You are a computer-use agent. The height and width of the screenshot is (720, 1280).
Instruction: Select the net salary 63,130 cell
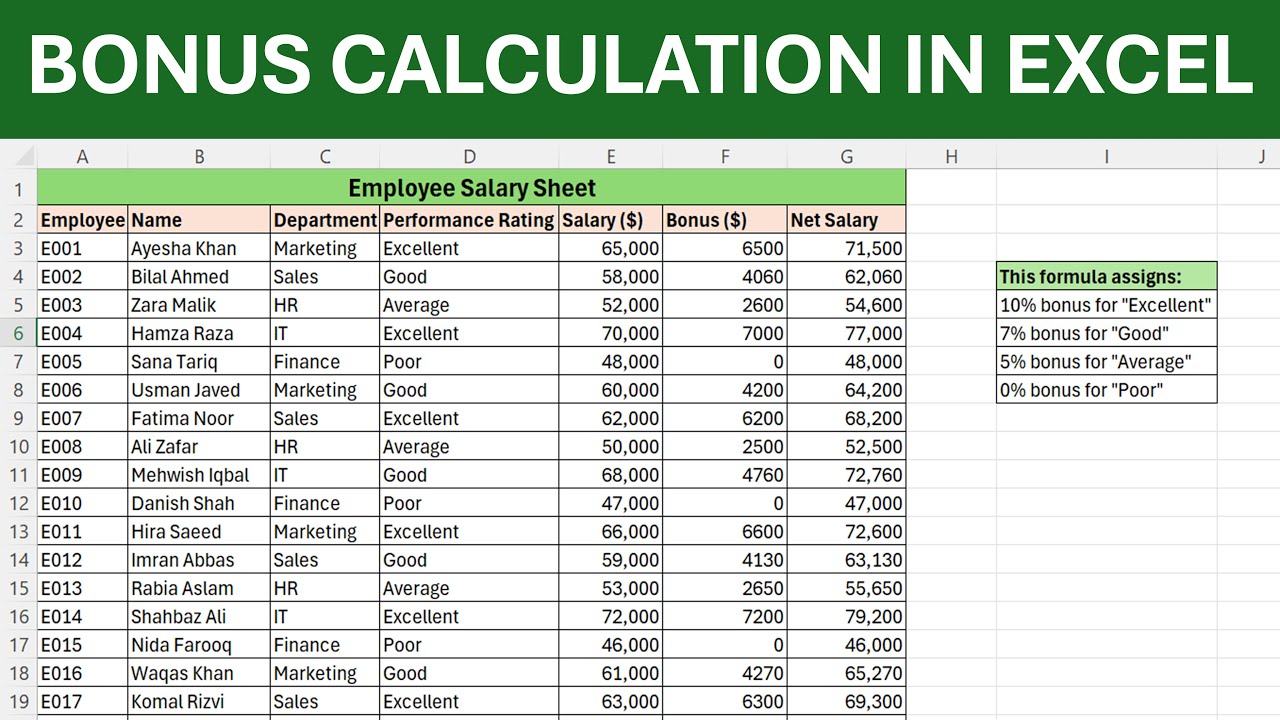[x=846, y=560]
